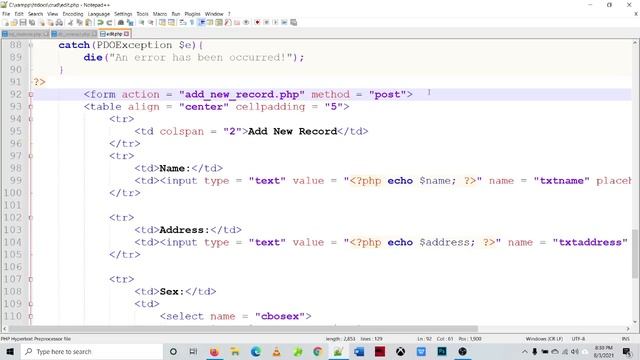Screen dimensions: 640x360
Task: Click the Print toolbar icon
Action: 59,22
